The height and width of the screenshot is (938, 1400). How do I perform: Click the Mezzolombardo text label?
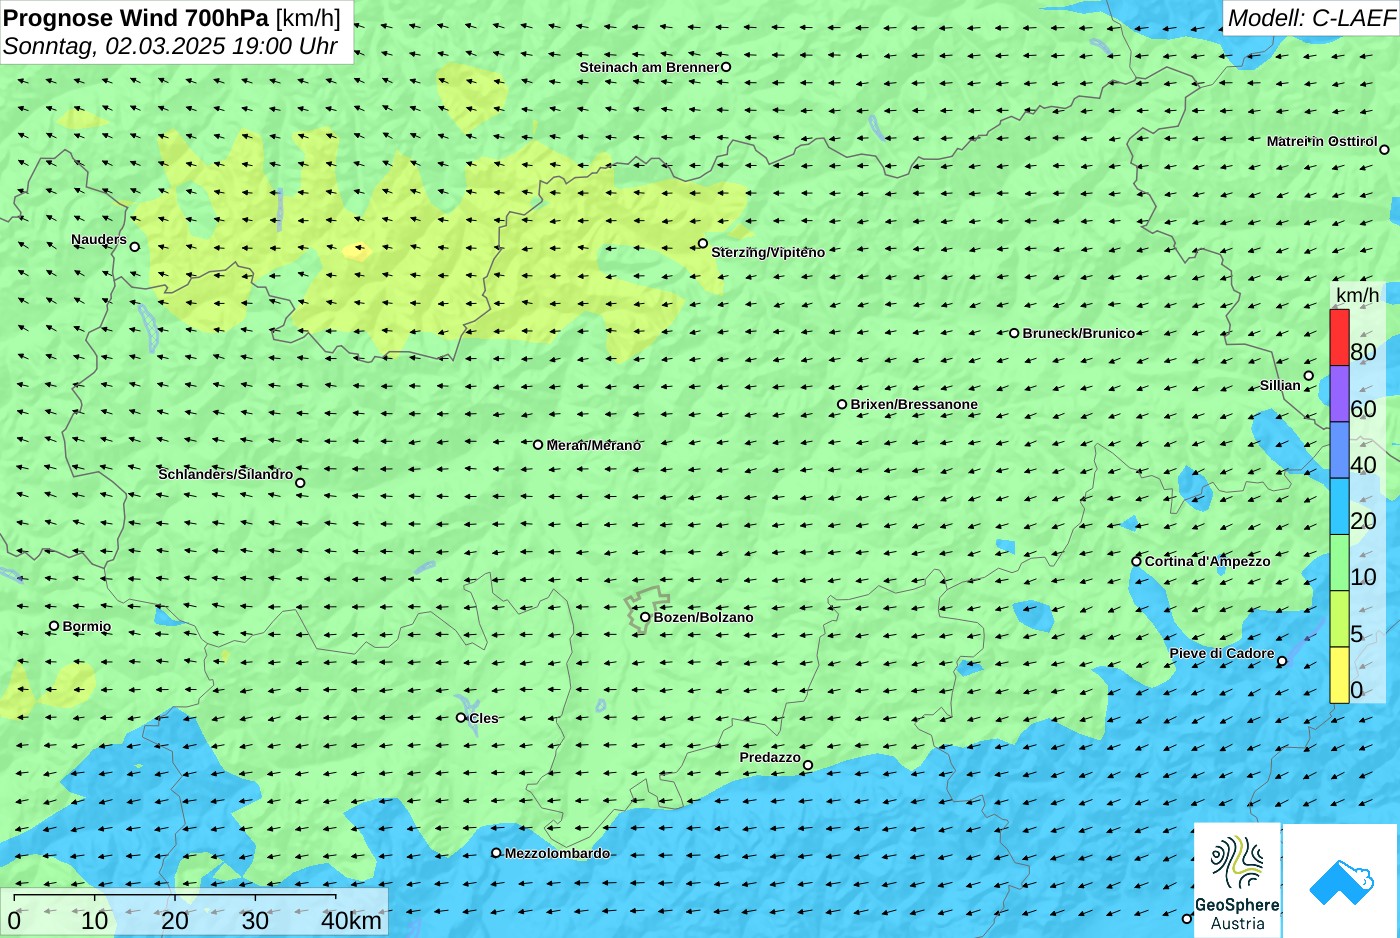click(x=557, y=853)
